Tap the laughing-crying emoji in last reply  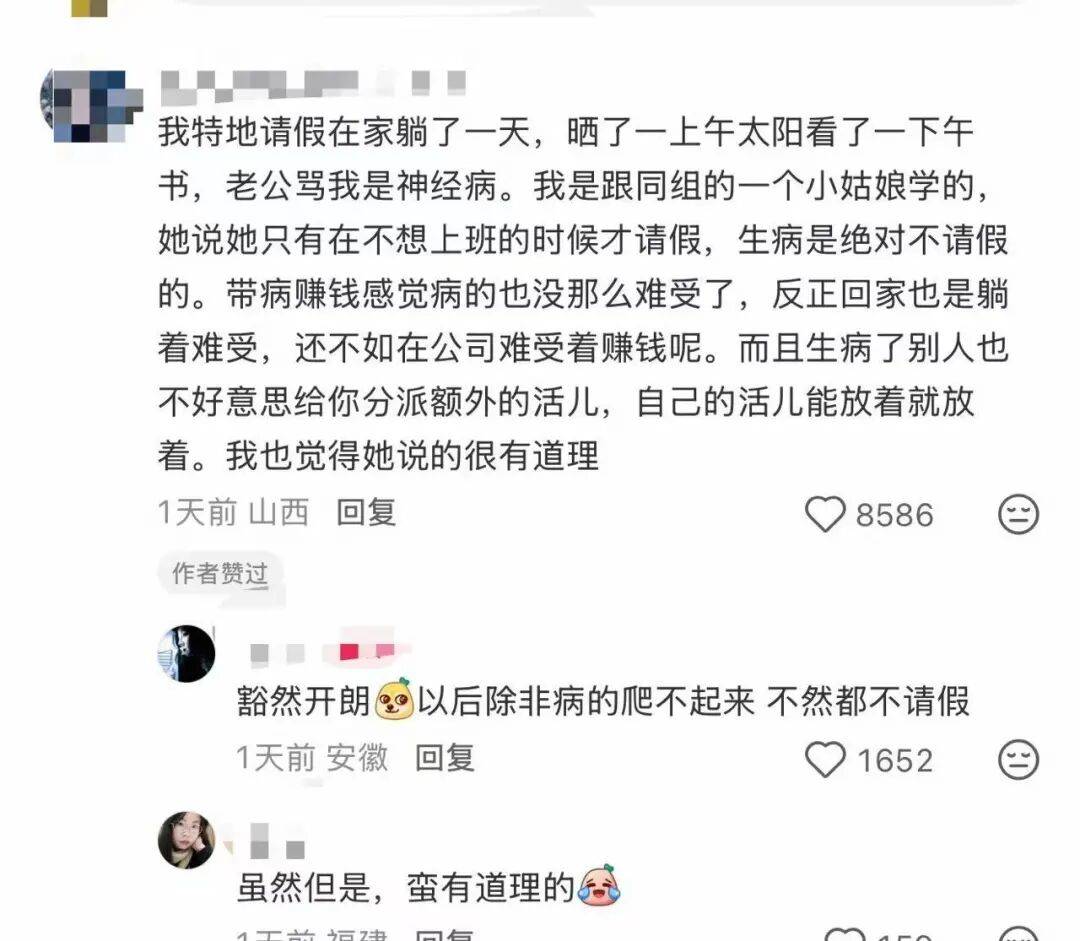[599, 885]
